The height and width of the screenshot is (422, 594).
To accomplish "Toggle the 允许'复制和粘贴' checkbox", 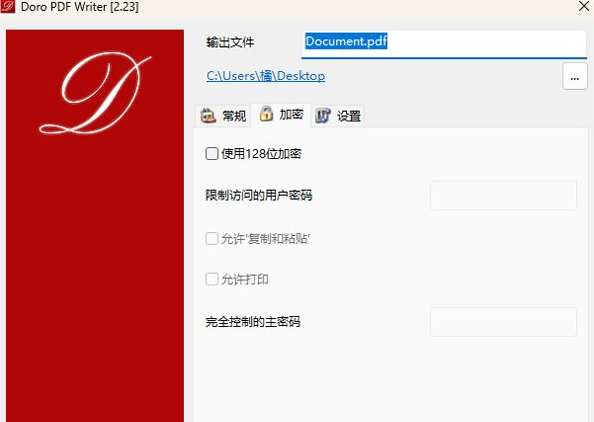I will [212, 239].
